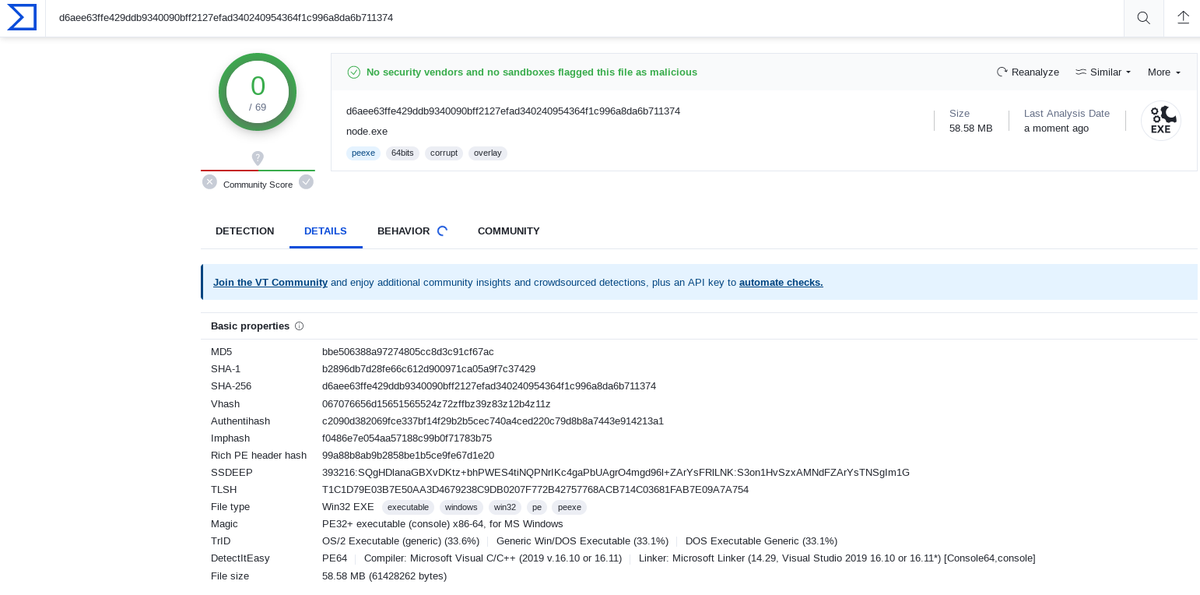Click the green check status icon
The image size is (1200, 595).
coord(353,72)
